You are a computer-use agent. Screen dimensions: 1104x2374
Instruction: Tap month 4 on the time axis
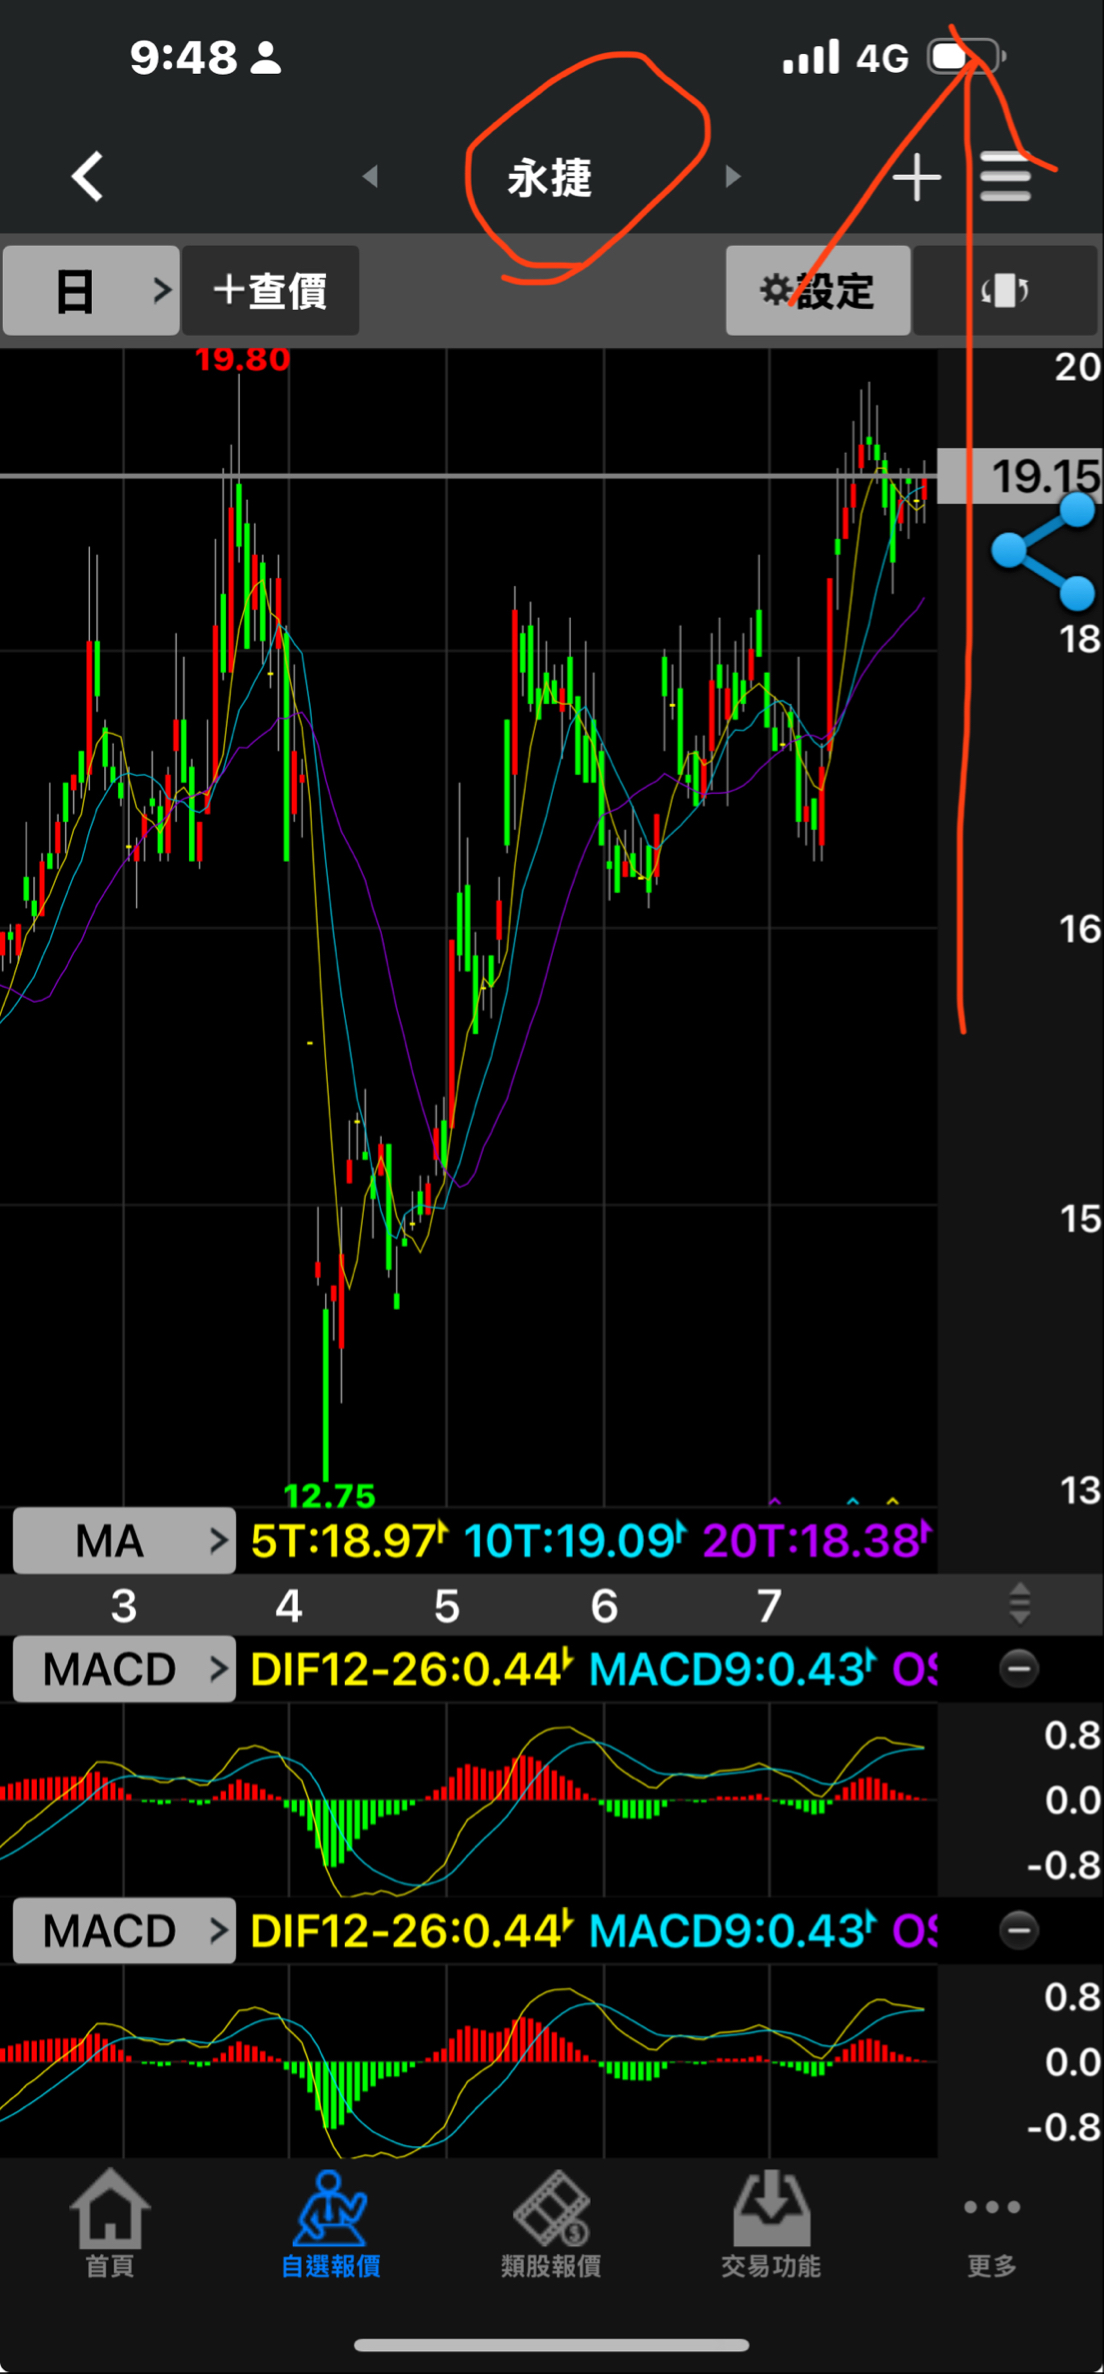tap(289, 1606)
